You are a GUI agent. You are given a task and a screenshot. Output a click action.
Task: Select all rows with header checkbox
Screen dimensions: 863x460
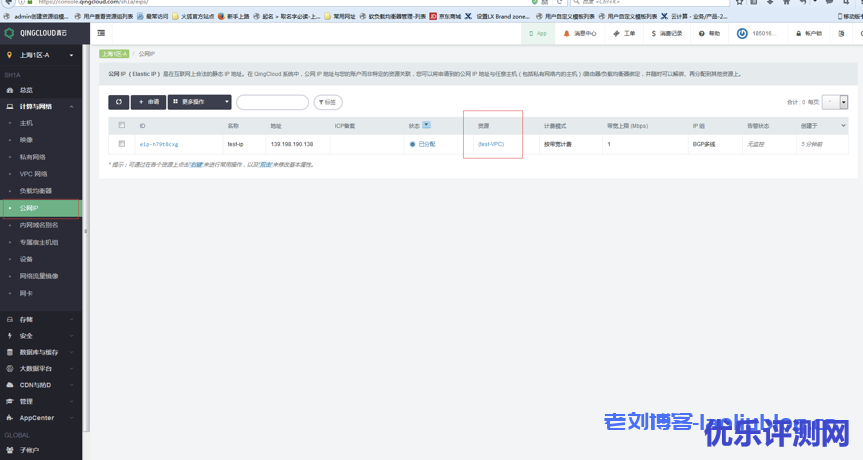coord(122,125)
